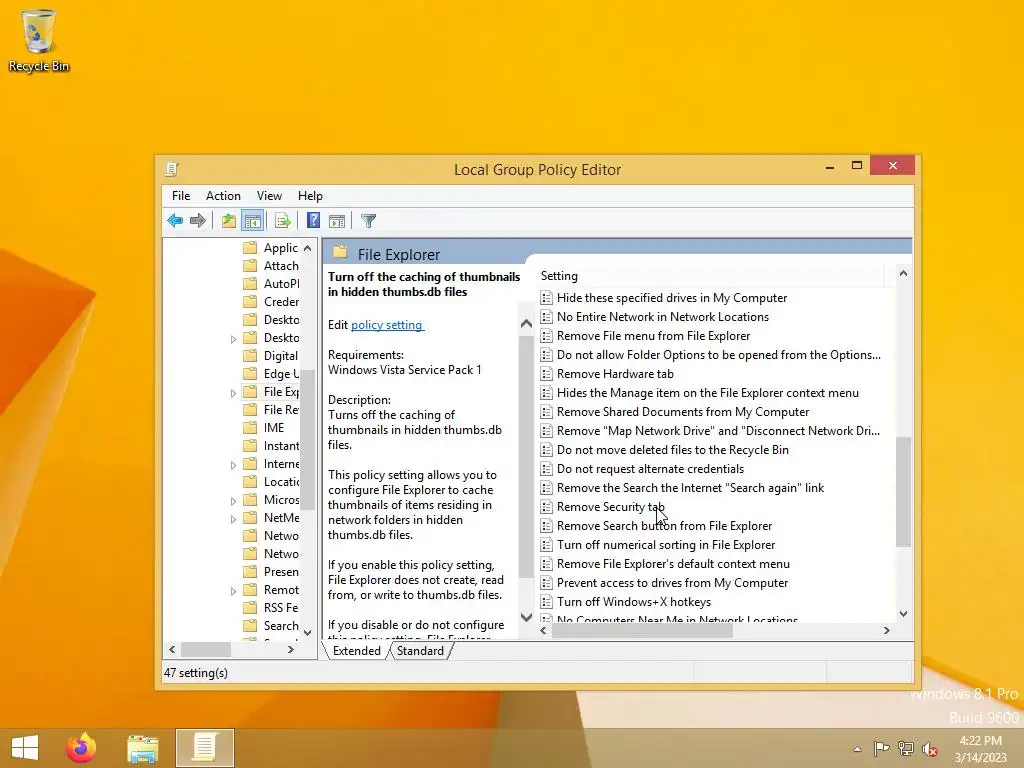Open the Action menu
Screen dimensions: 1024x768
223,196
